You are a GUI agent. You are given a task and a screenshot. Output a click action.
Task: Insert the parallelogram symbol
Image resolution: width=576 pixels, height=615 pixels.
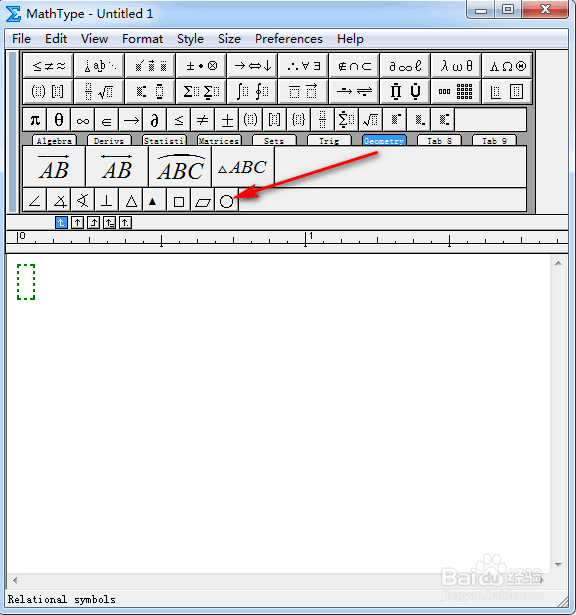(x=203, y=200)
